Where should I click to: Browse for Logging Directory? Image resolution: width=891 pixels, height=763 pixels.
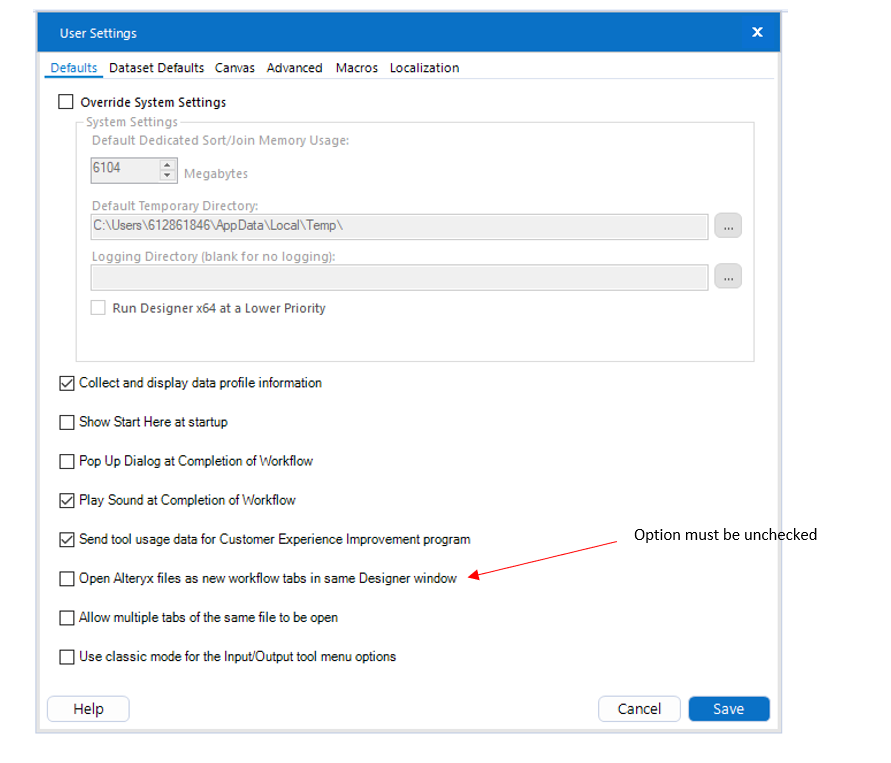click(728, 276)
